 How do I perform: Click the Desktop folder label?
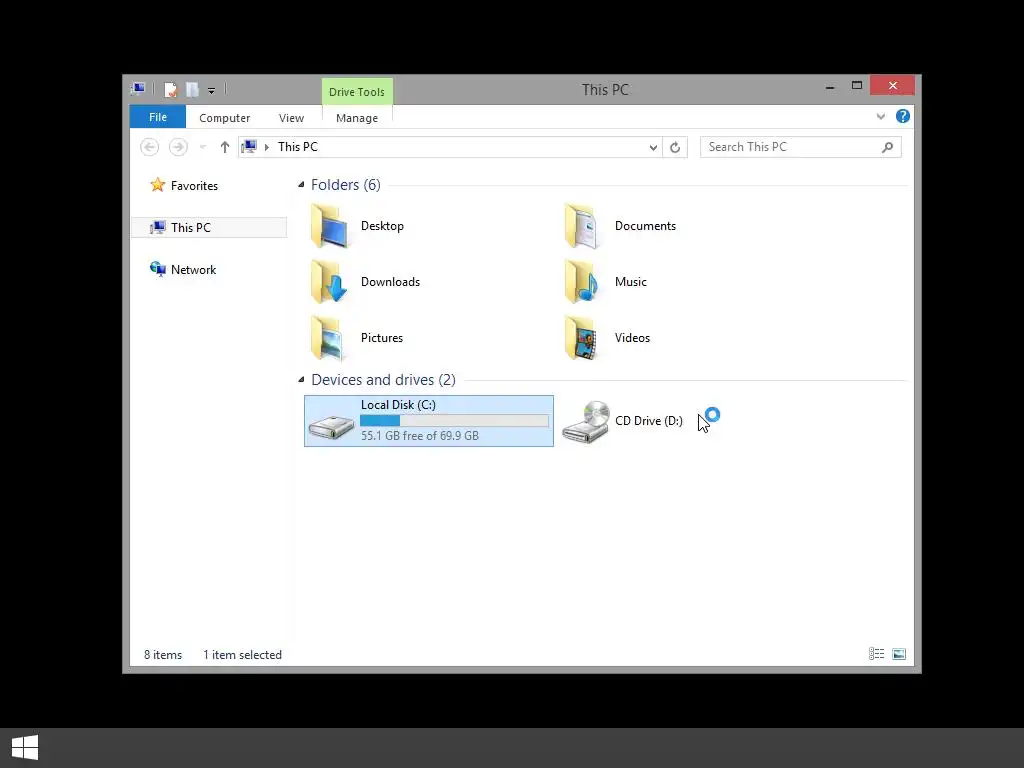click(x=382, y=226)
